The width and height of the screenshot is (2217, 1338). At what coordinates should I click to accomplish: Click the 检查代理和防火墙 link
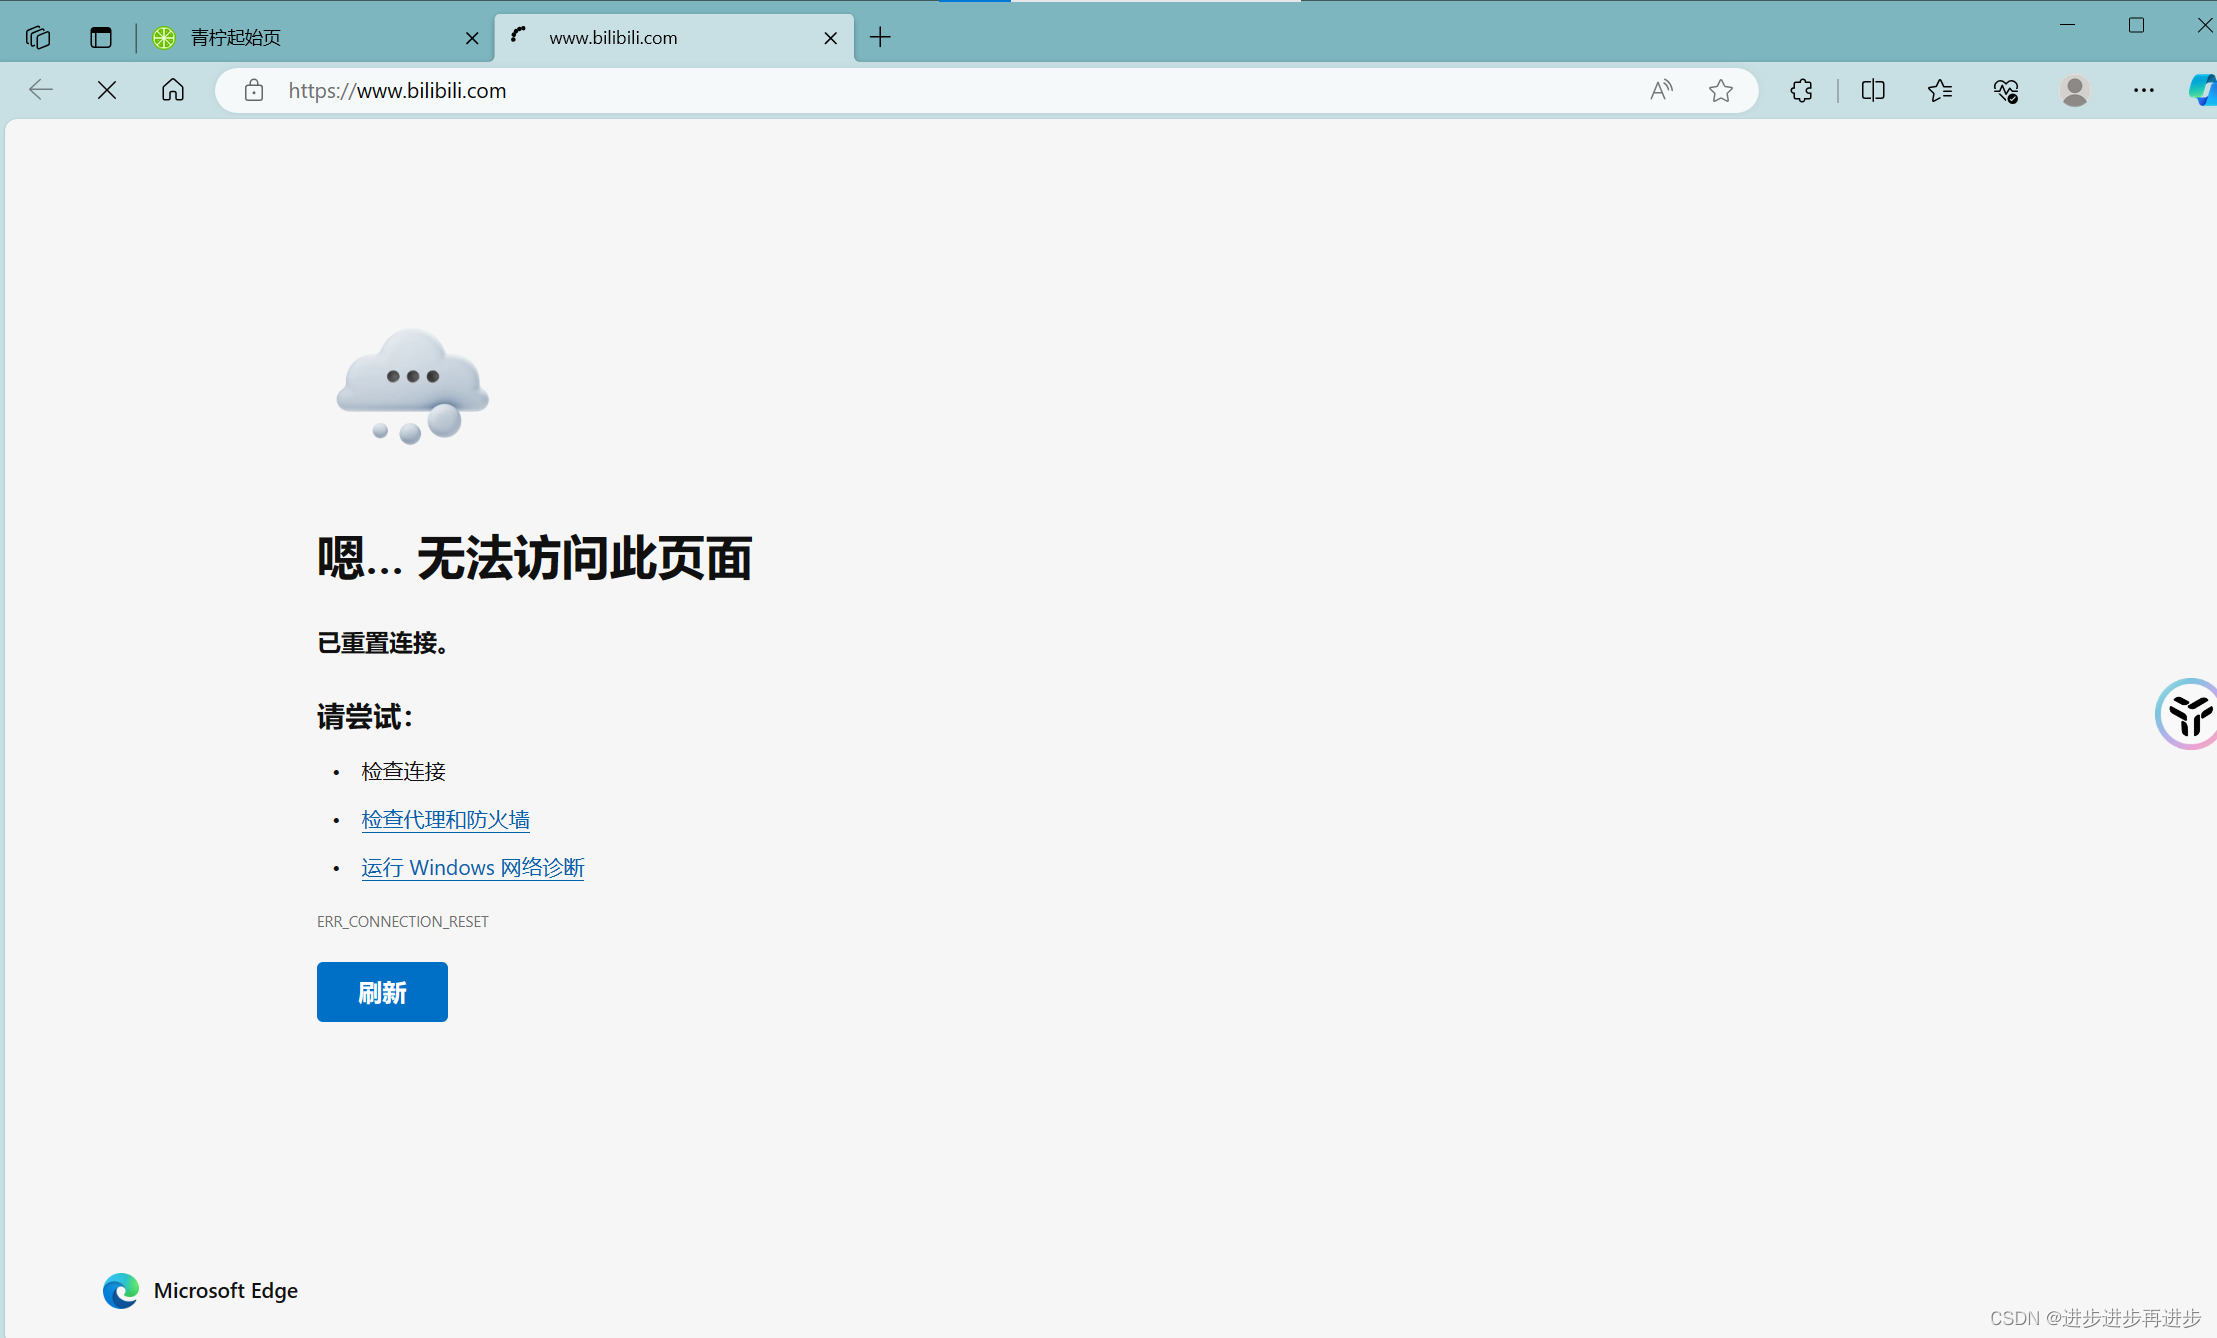pyautogui.click(x=445, y=819)
